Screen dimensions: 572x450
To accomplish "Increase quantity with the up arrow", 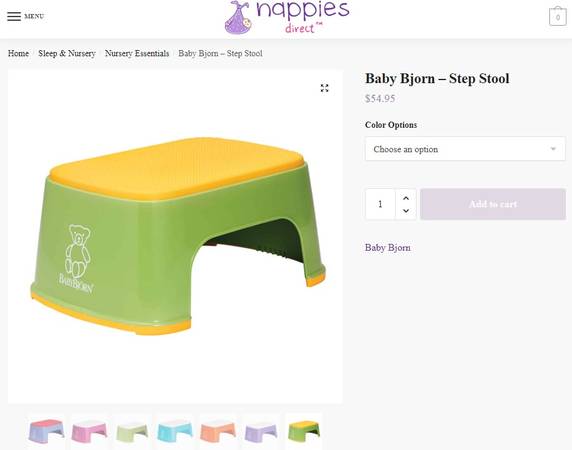I will tap(406, 198).
